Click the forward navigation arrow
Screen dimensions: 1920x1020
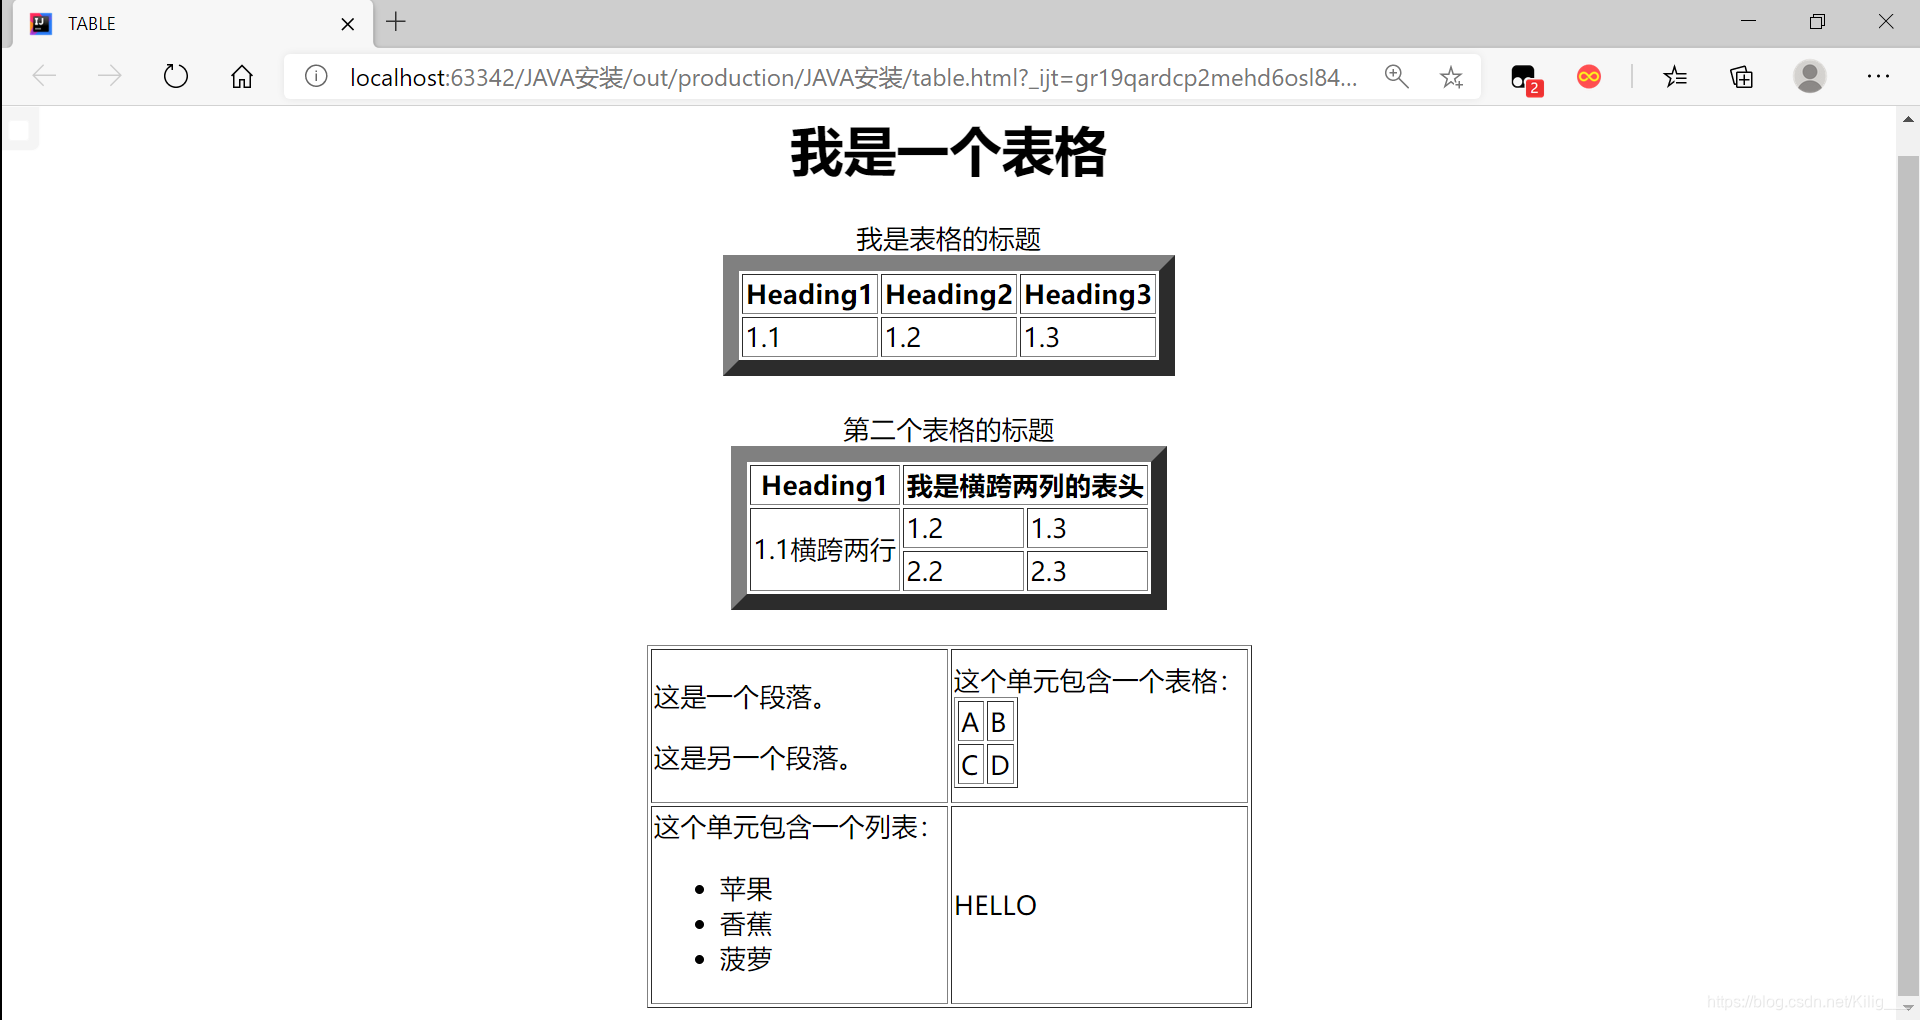pyautogui.click(x=110, y=76)
